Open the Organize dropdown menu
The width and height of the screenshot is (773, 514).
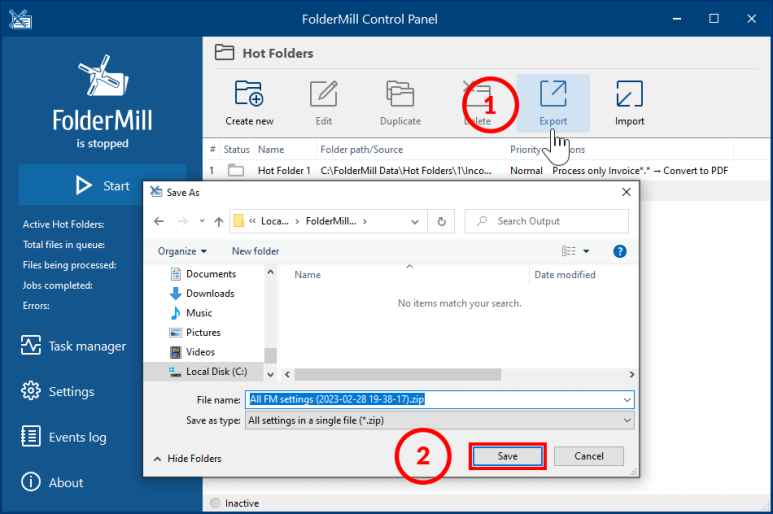point(182,251)
